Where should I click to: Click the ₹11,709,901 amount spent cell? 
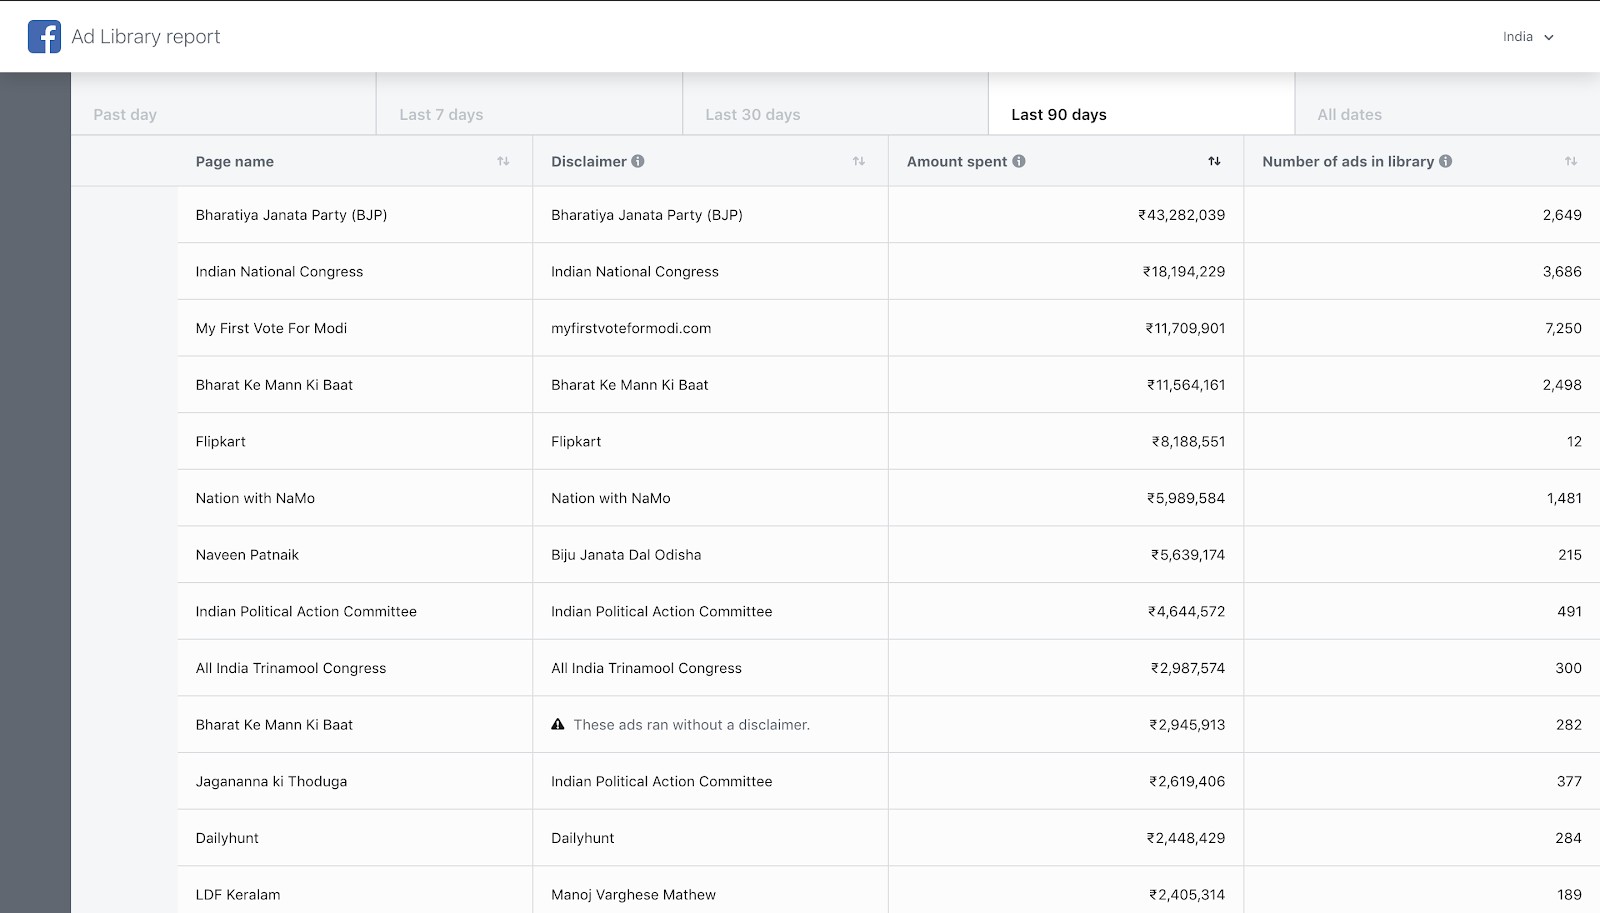click(x=1186, y=328)
